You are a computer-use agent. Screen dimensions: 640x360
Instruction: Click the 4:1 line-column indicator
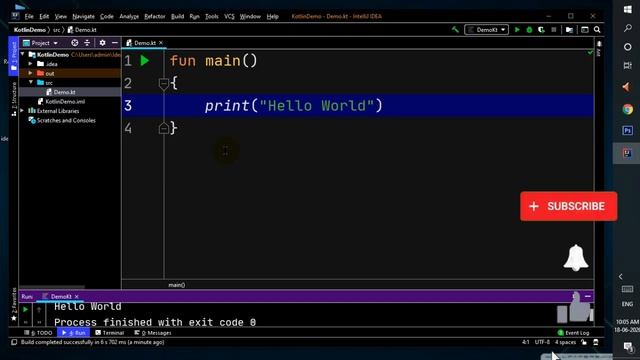point(525,342)
